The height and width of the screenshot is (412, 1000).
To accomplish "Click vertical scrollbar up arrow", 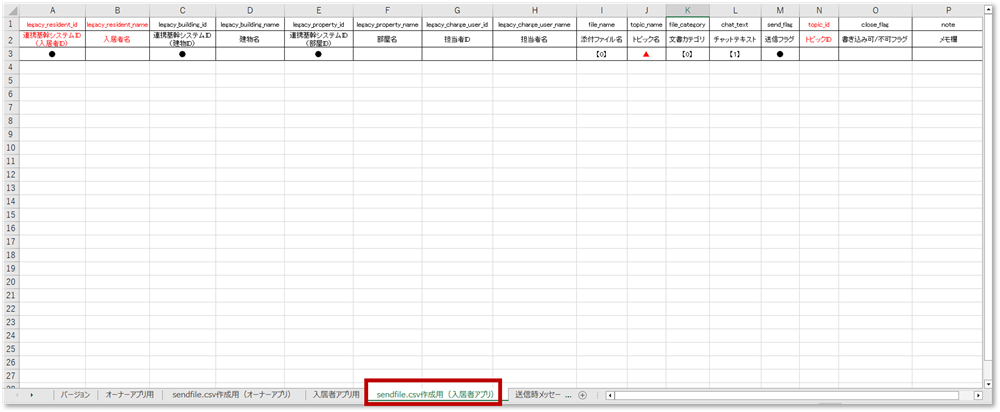I will [989, 10].
